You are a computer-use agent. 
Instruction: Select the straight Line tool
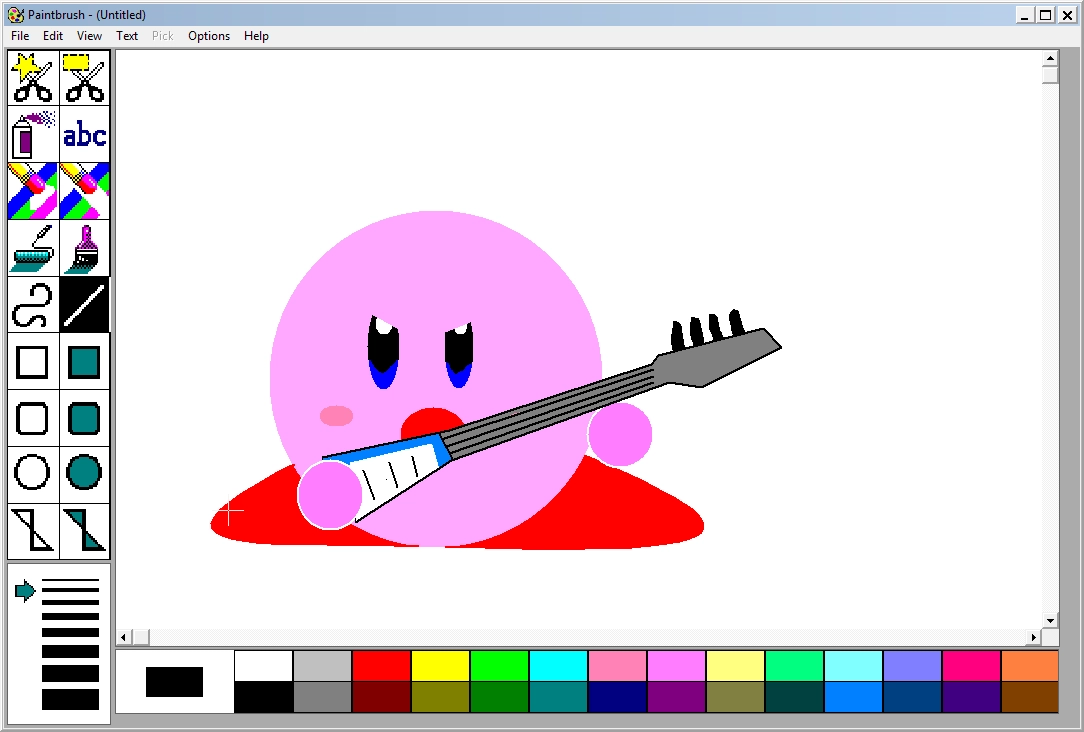pos(84,305)
